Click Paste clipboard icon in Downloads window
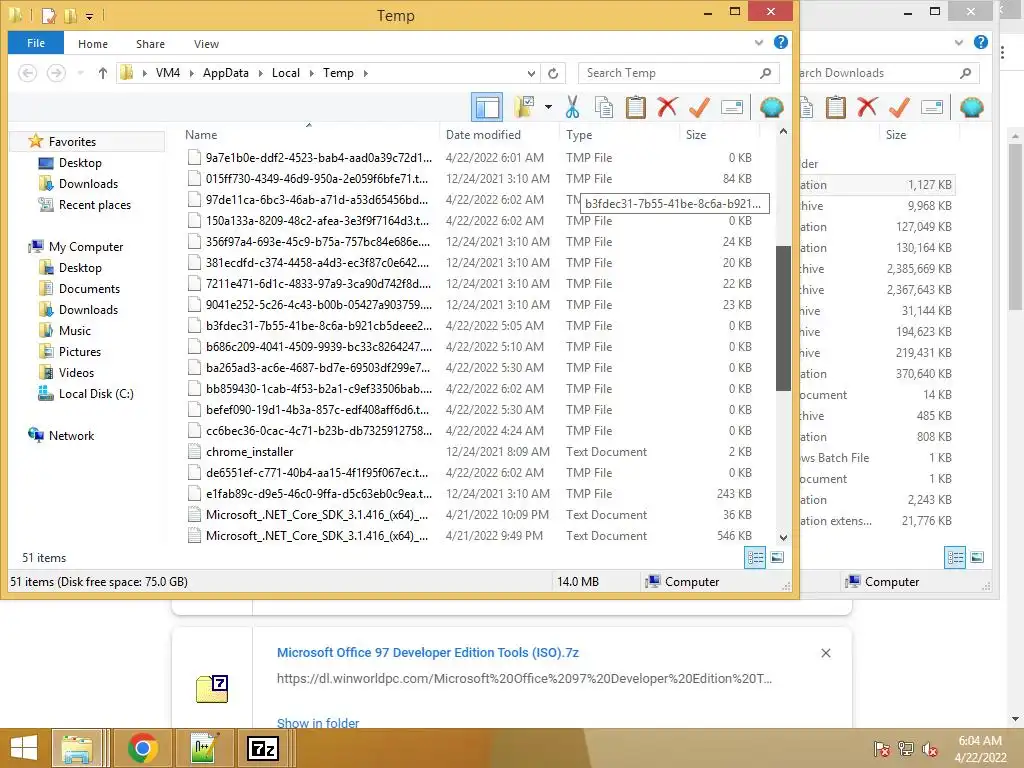The image size is (1024, 768). (x=835, y=107)
